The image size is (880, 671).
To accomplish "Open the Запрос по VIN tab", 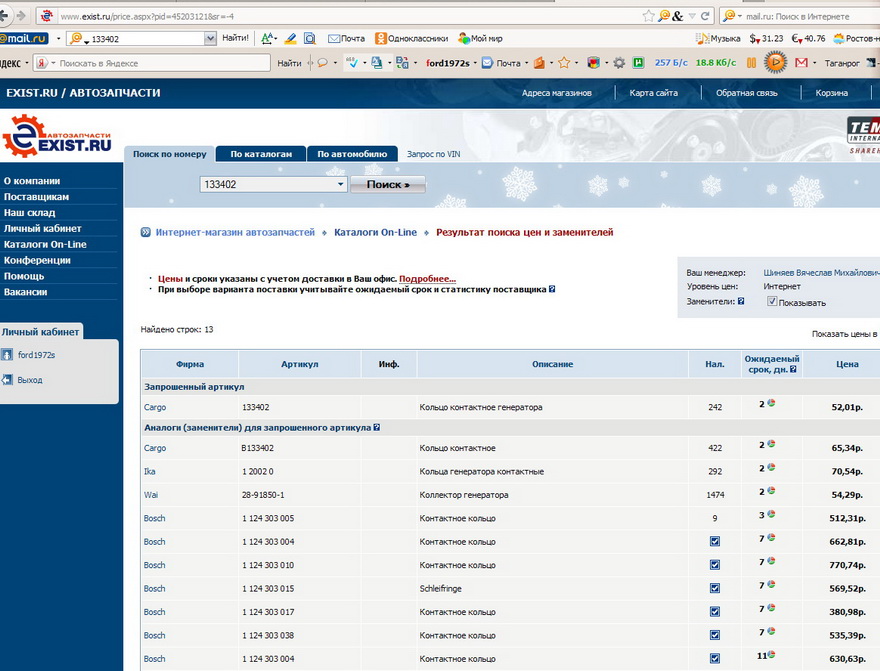I will [433, 154].
